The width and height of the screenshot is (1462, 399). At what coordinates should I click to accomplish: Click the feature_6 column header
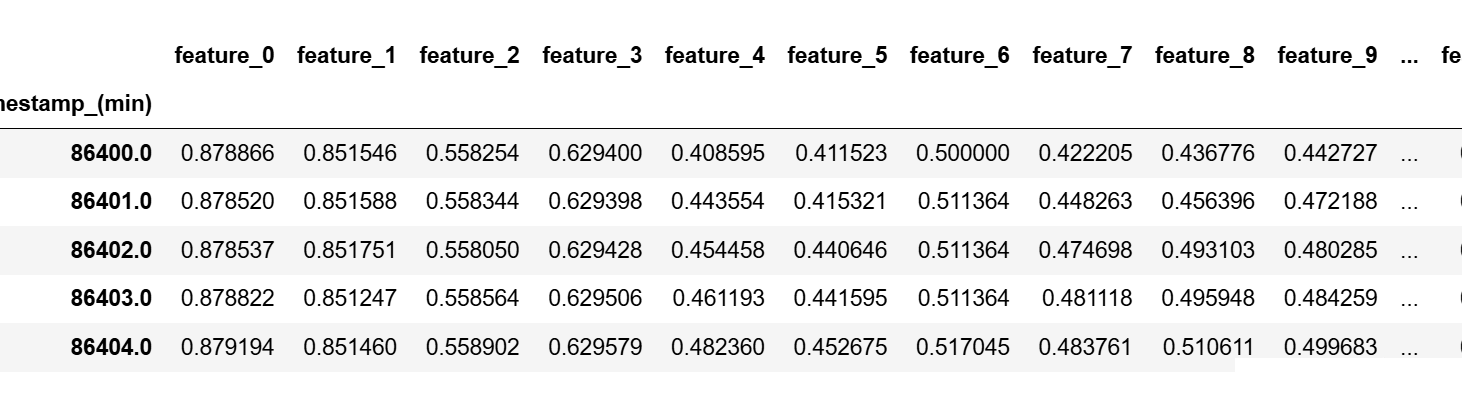click(960, 56)
